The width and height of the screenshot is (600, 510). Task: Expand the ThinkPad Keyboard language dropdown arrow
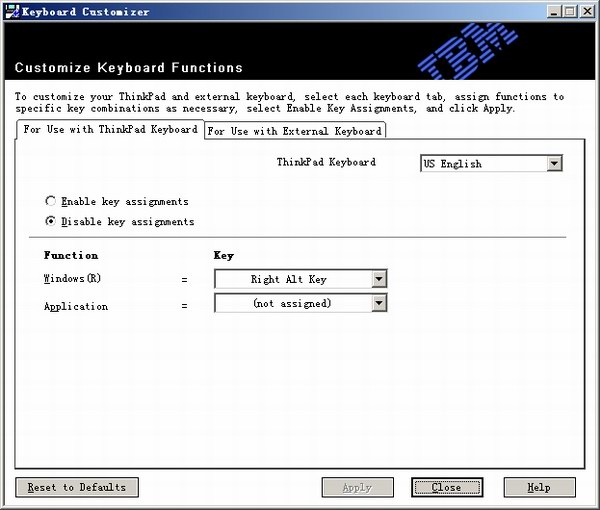554,163
